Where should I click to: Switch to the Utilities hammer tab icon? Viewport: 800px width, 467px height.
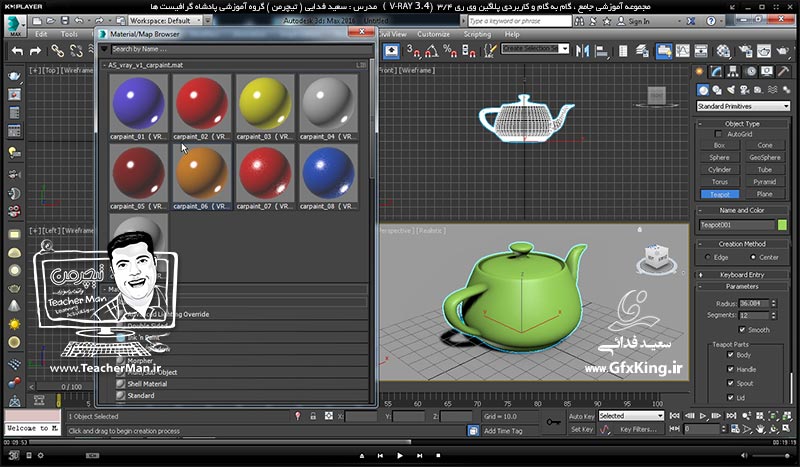783,72
